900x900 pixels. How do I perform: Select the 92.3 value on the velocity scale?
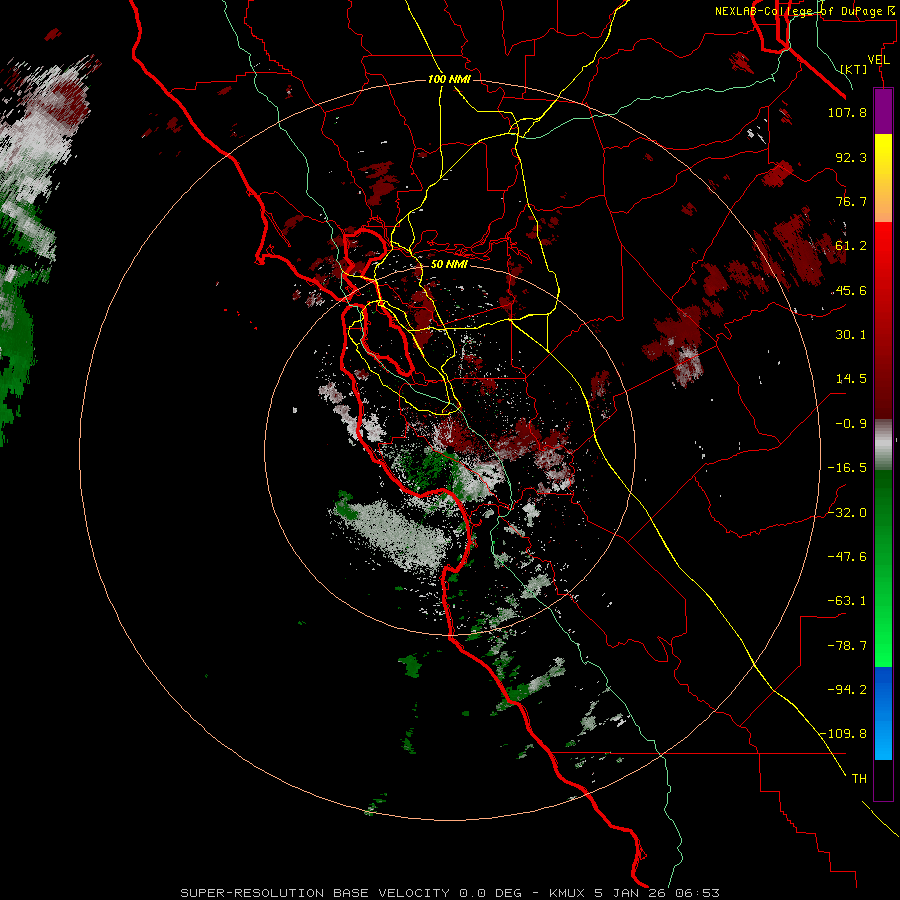click(851, 157)
